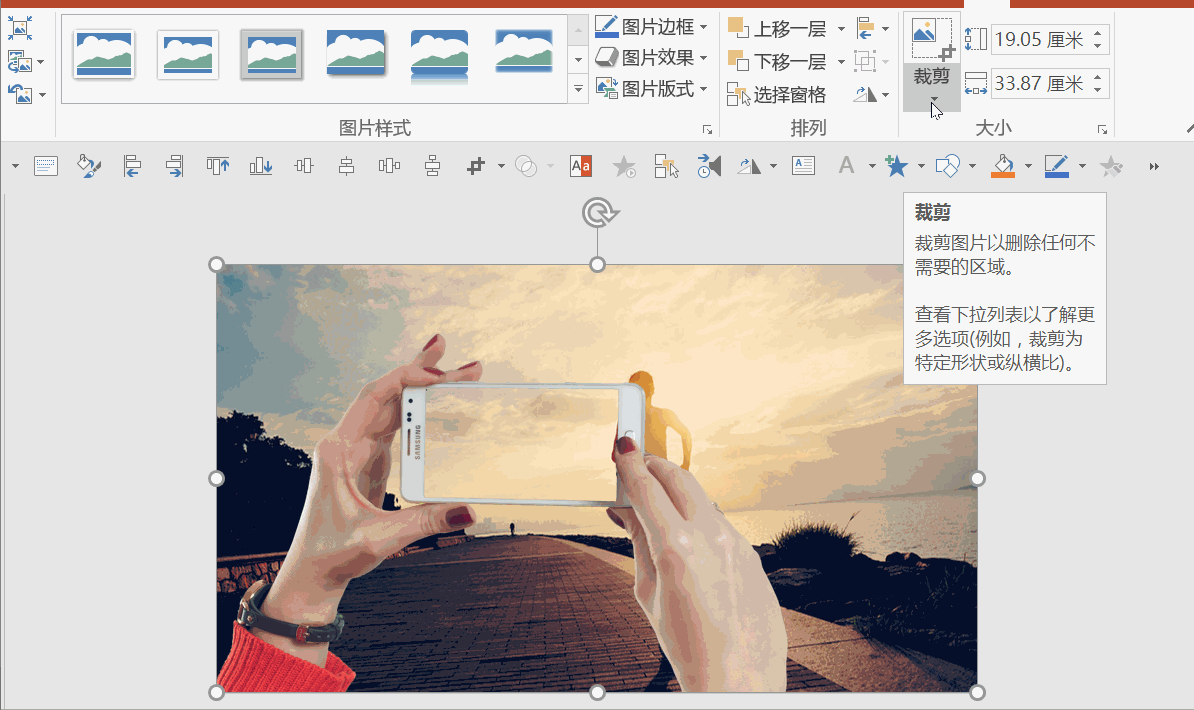Click 上移一层 bring forward button

click(x=777, y=29)
